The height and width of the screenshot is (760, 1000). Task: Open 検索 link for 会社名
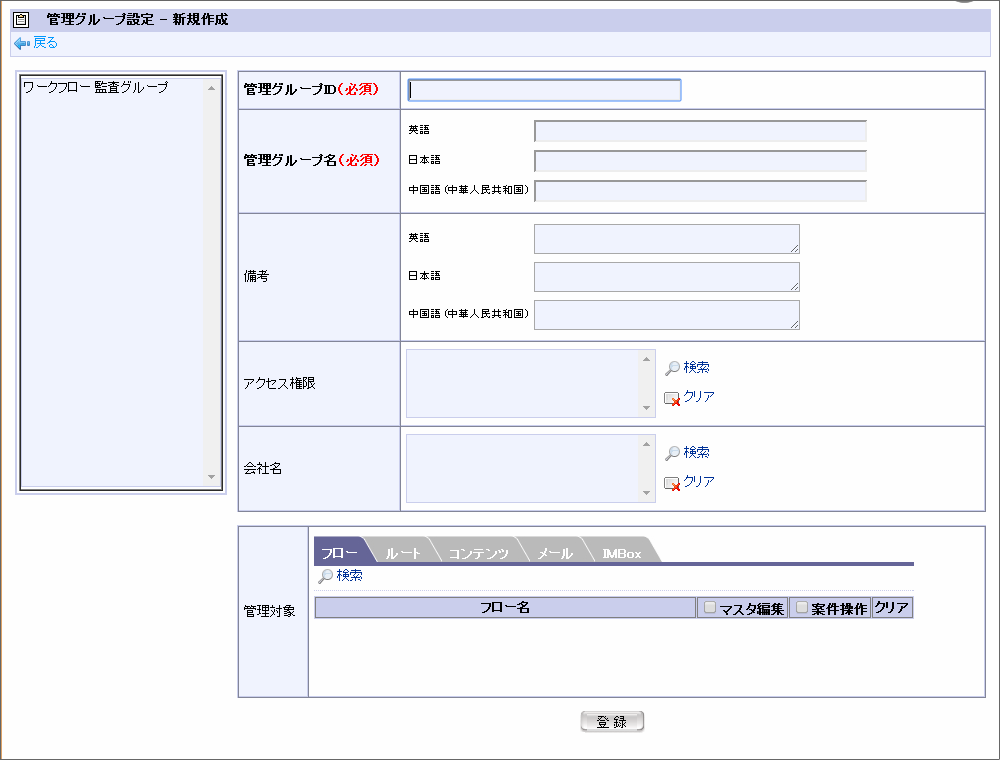(x=696, y=452)
